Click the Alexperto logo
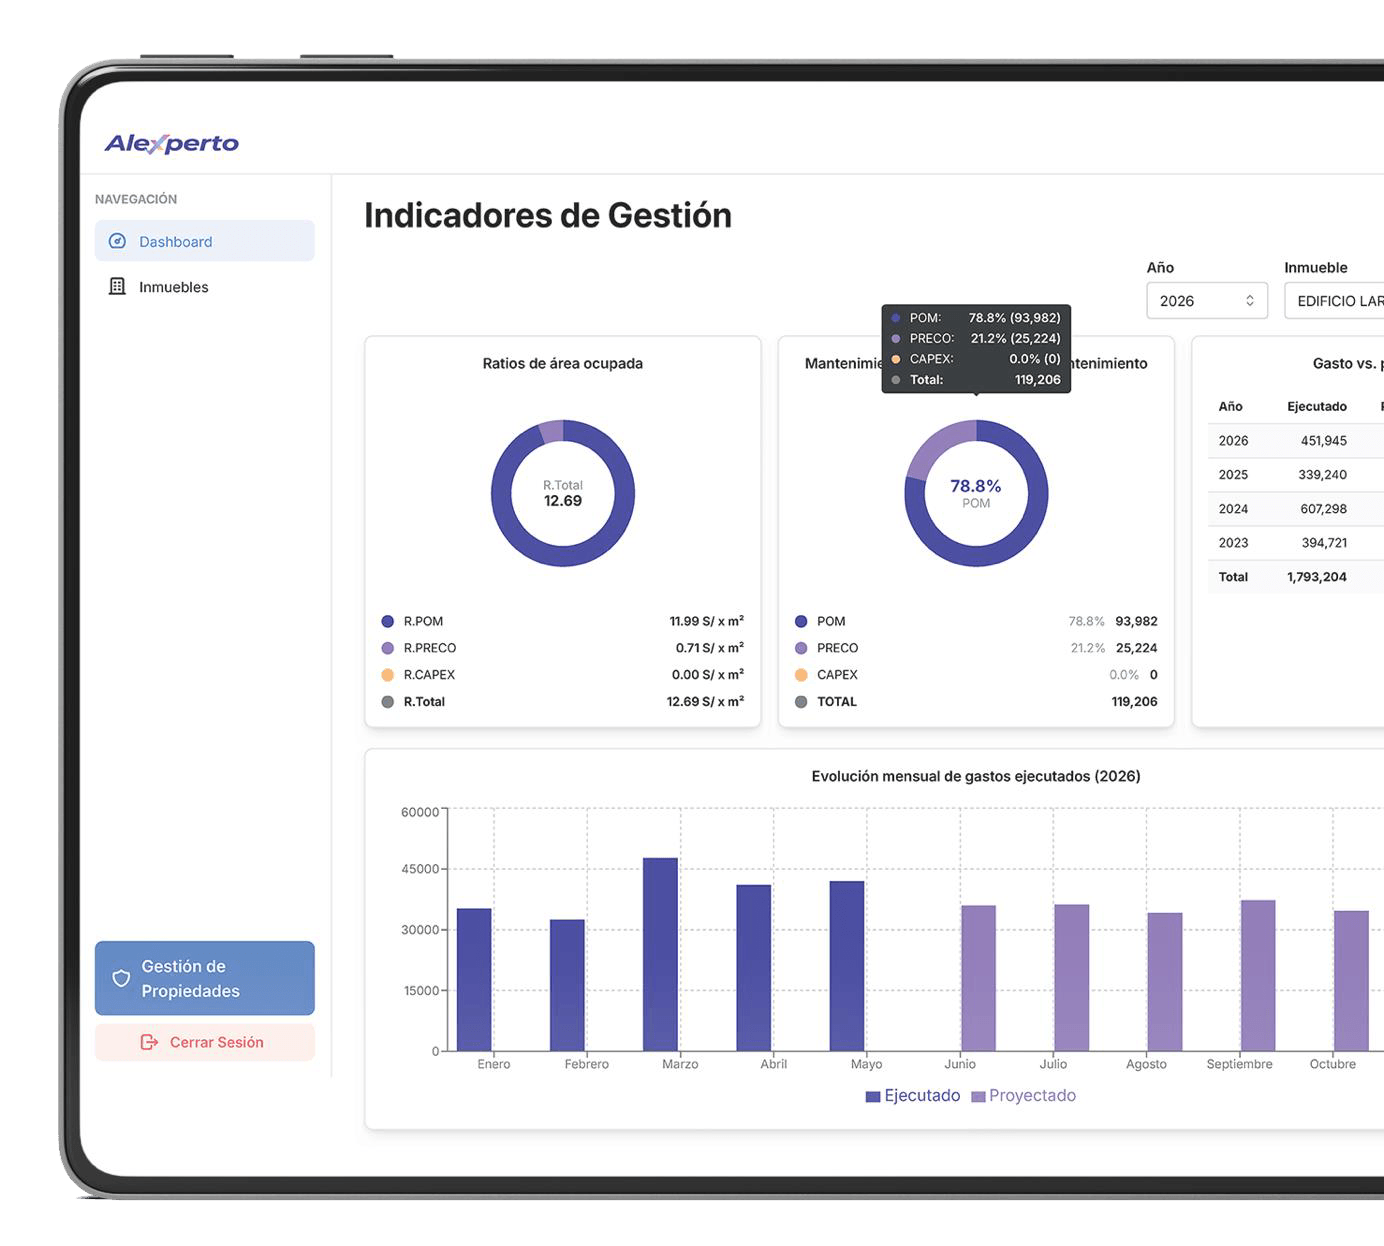Image resolution: width=1384 pixels, height=1246 pixels. (x=172, y=143)
